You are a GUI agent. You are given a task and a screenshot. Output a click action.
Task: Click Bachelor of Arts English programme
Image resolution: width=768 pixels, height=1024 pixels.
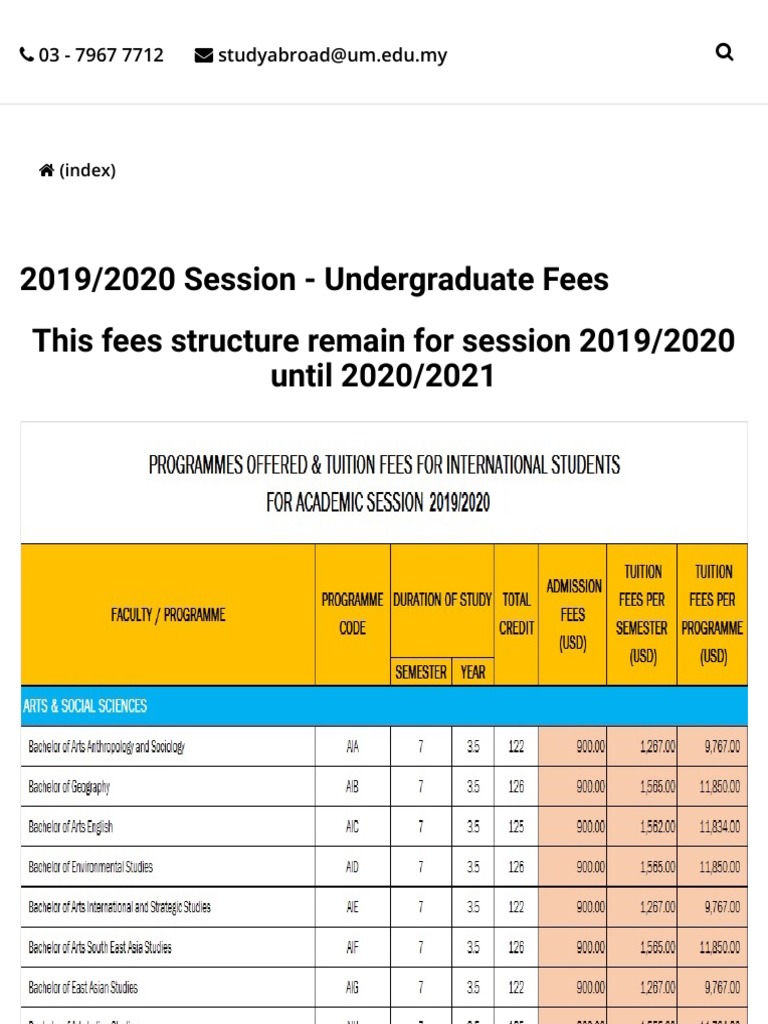point(71,827)
